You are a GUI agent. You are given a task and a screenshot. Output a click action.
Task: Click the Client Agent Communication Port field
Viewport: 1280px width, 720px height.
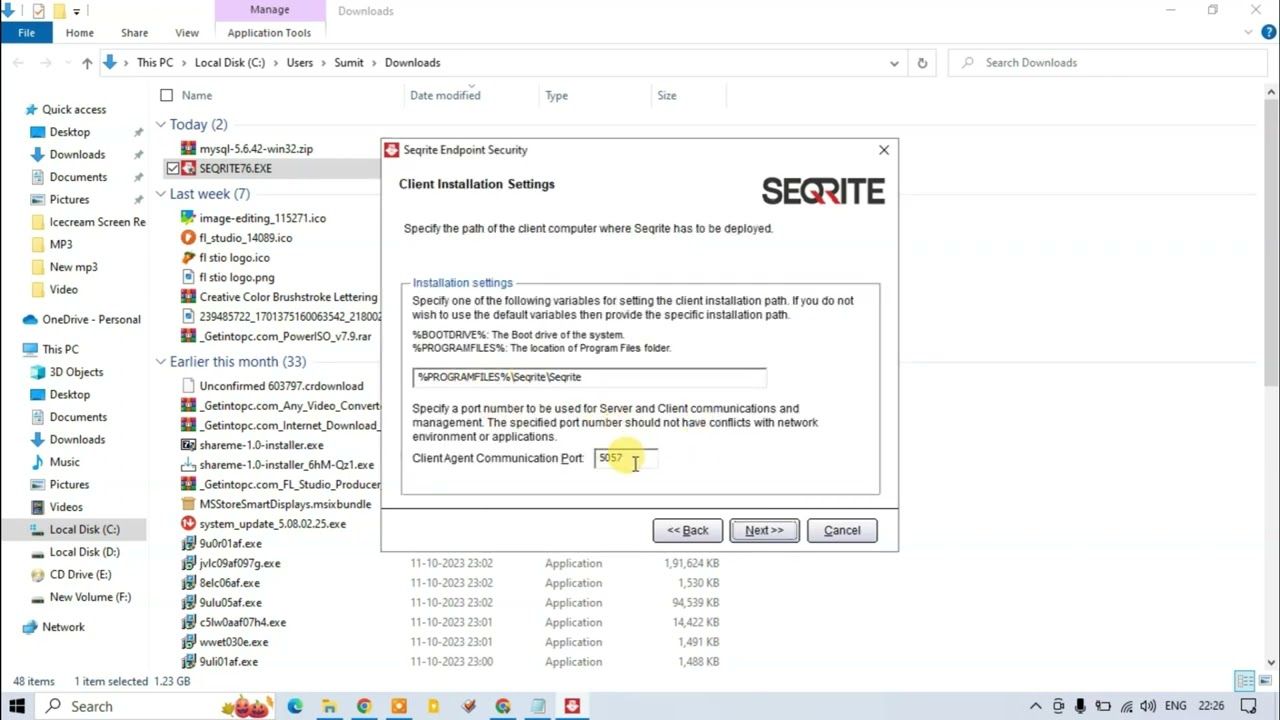tap(626, 458)
